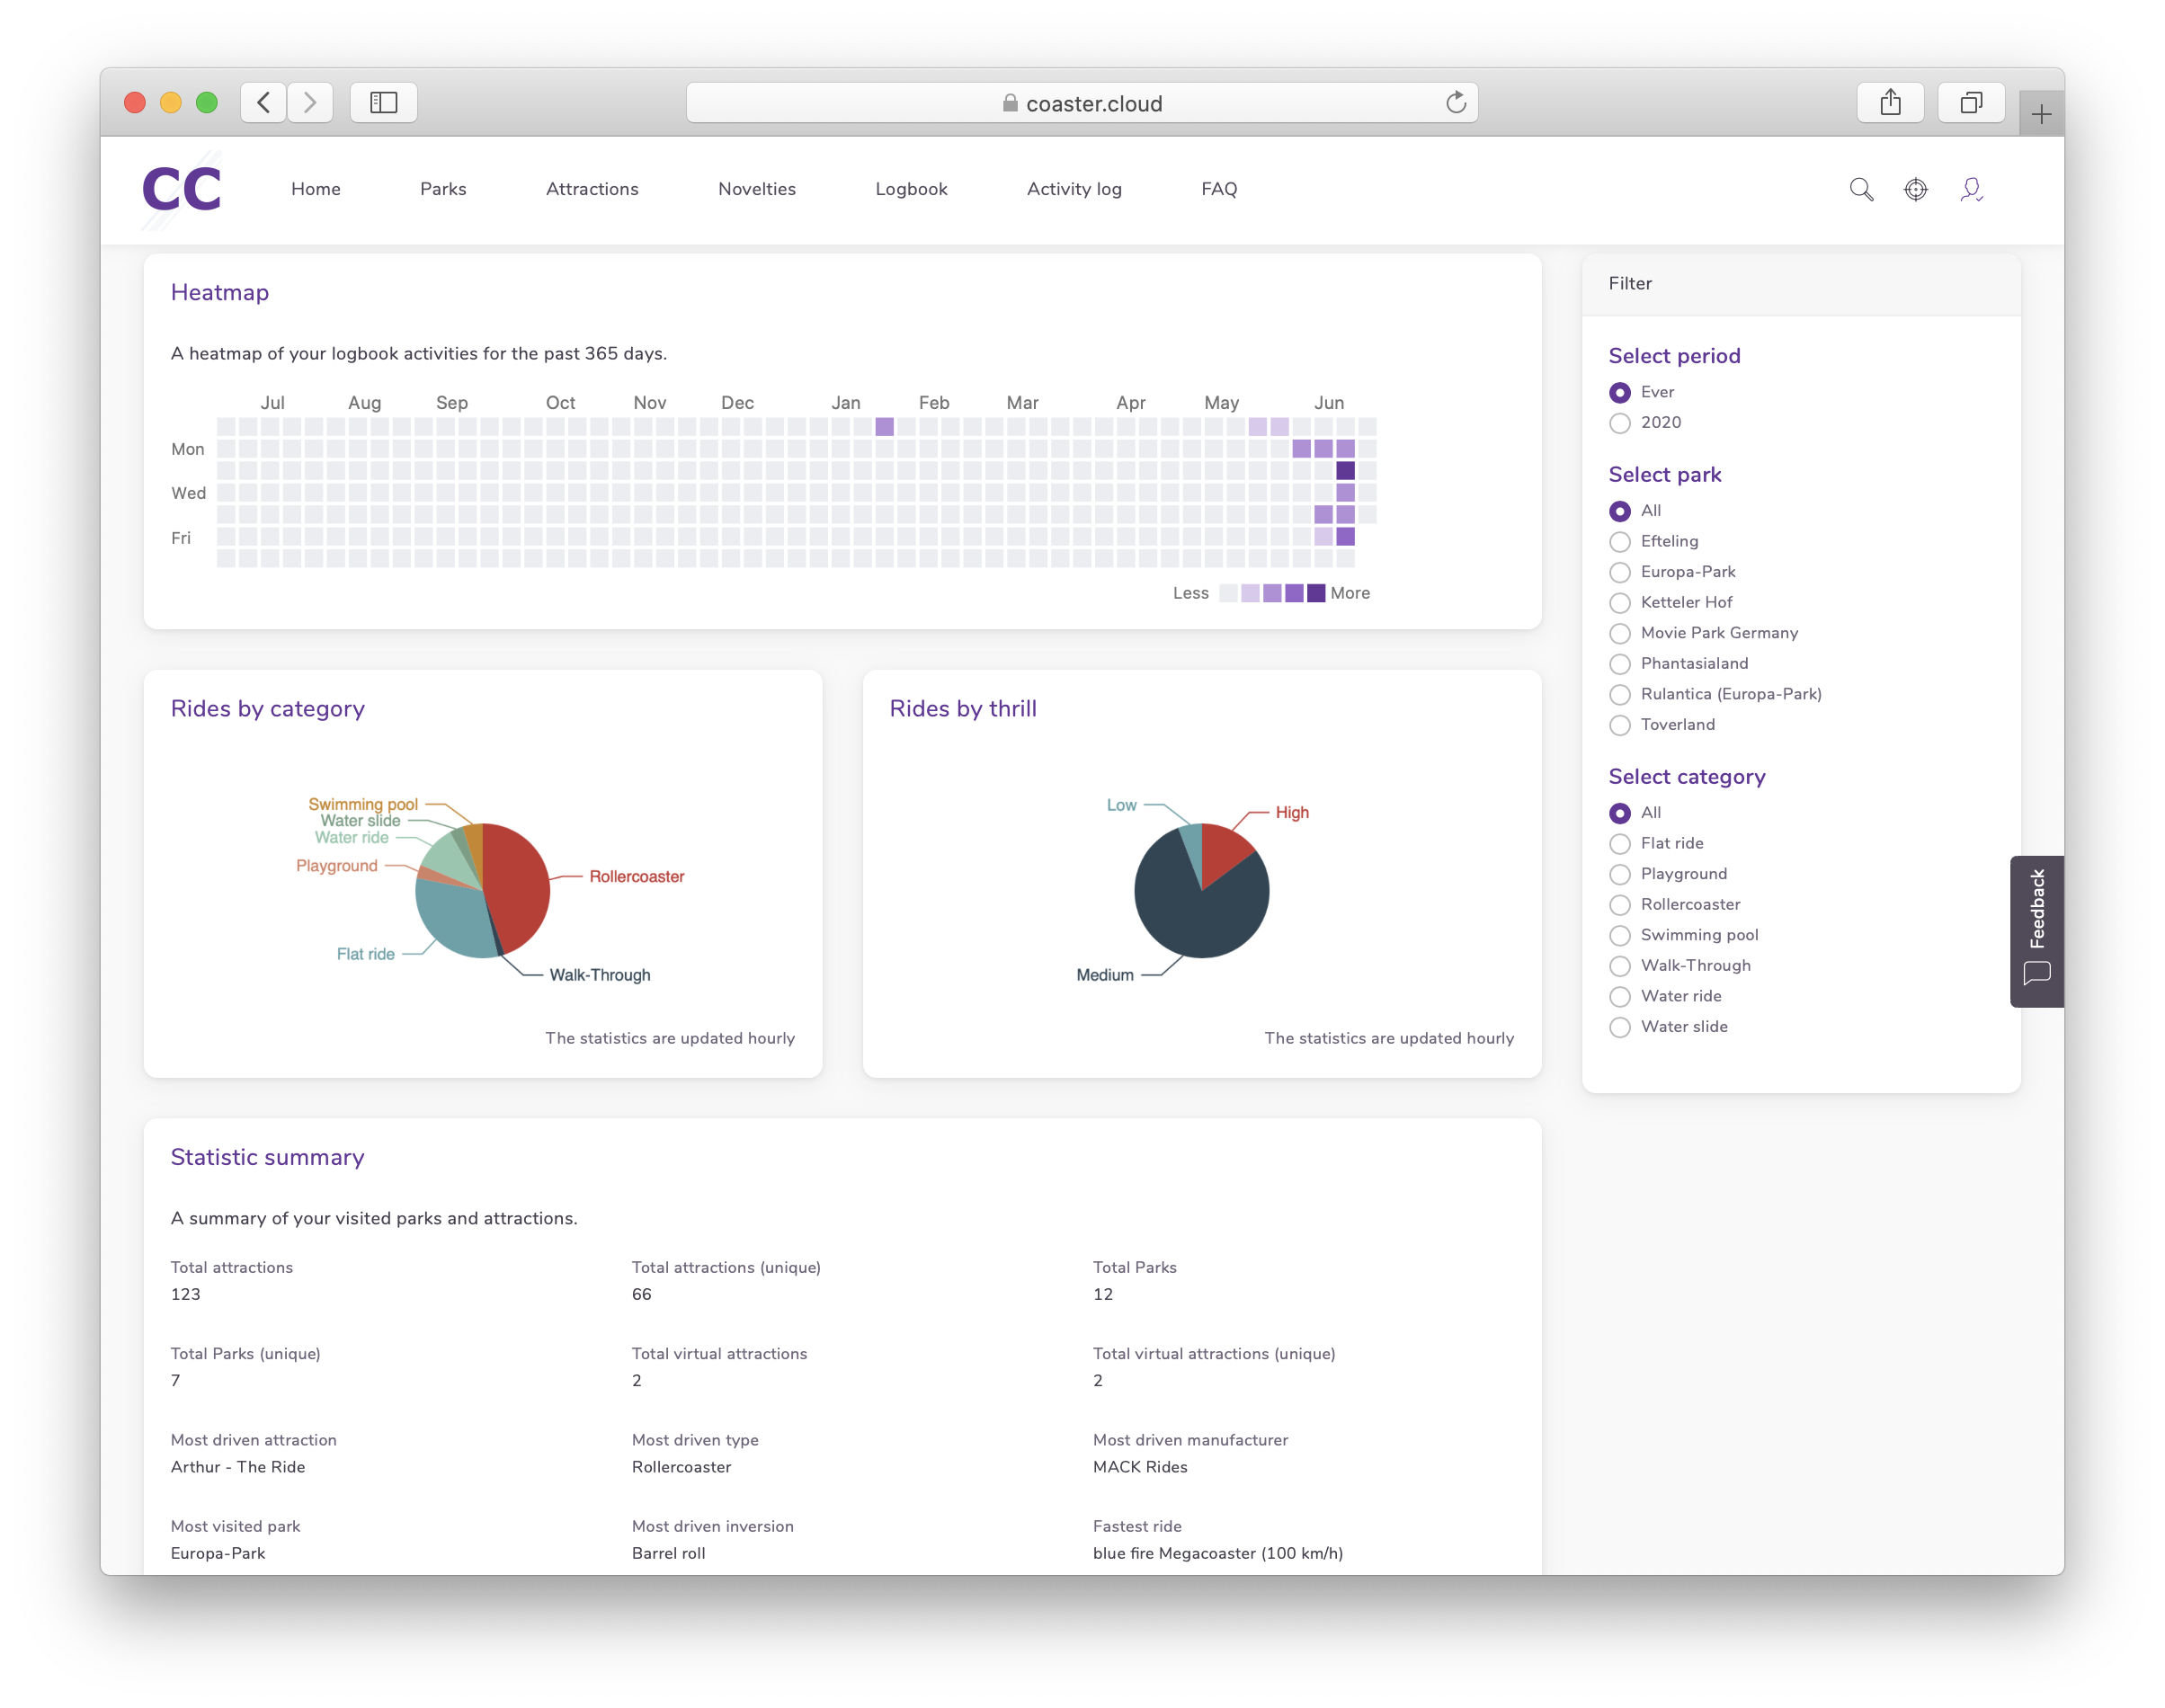Image resolution: width=2165 pixels, height=1708 pixels.
Task: Reload the page with refresh icon
Action: tap(1456, 102)
